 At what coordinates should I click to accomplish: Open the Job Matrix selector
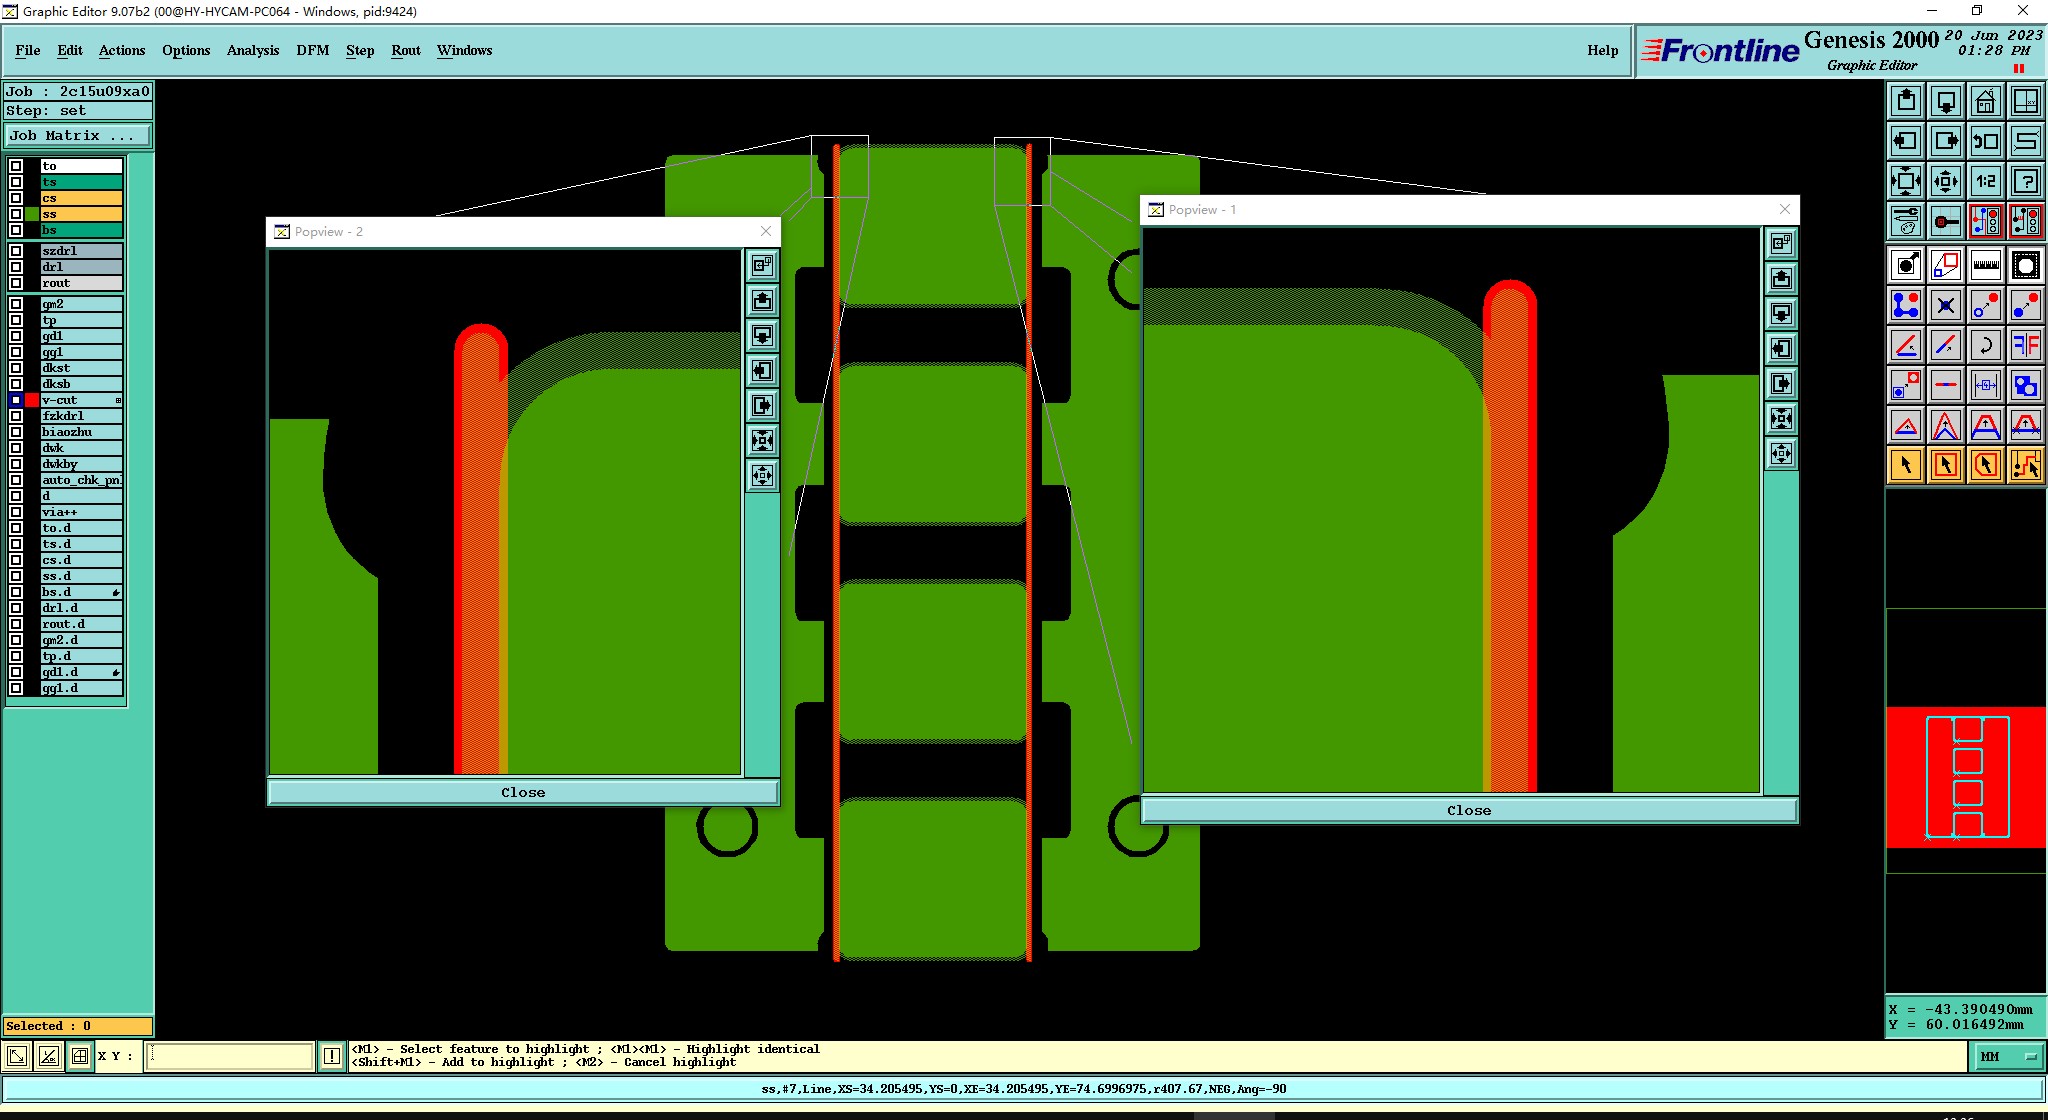click(x=78, y=136)
